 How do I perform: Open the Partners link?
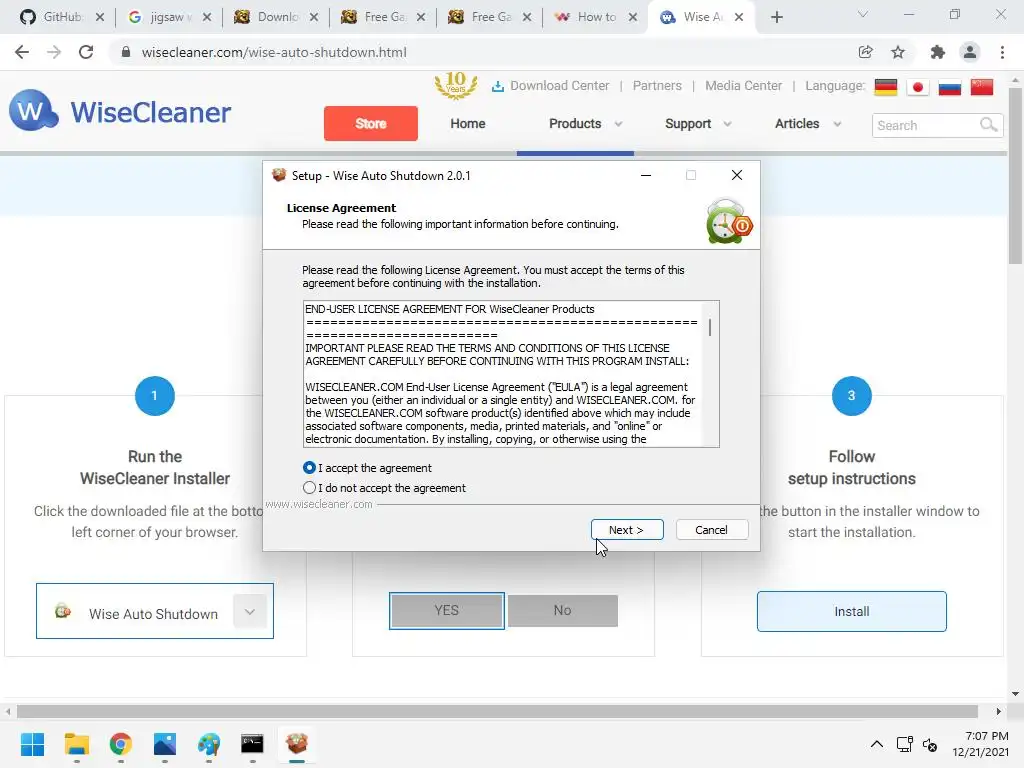click(657, 86)
